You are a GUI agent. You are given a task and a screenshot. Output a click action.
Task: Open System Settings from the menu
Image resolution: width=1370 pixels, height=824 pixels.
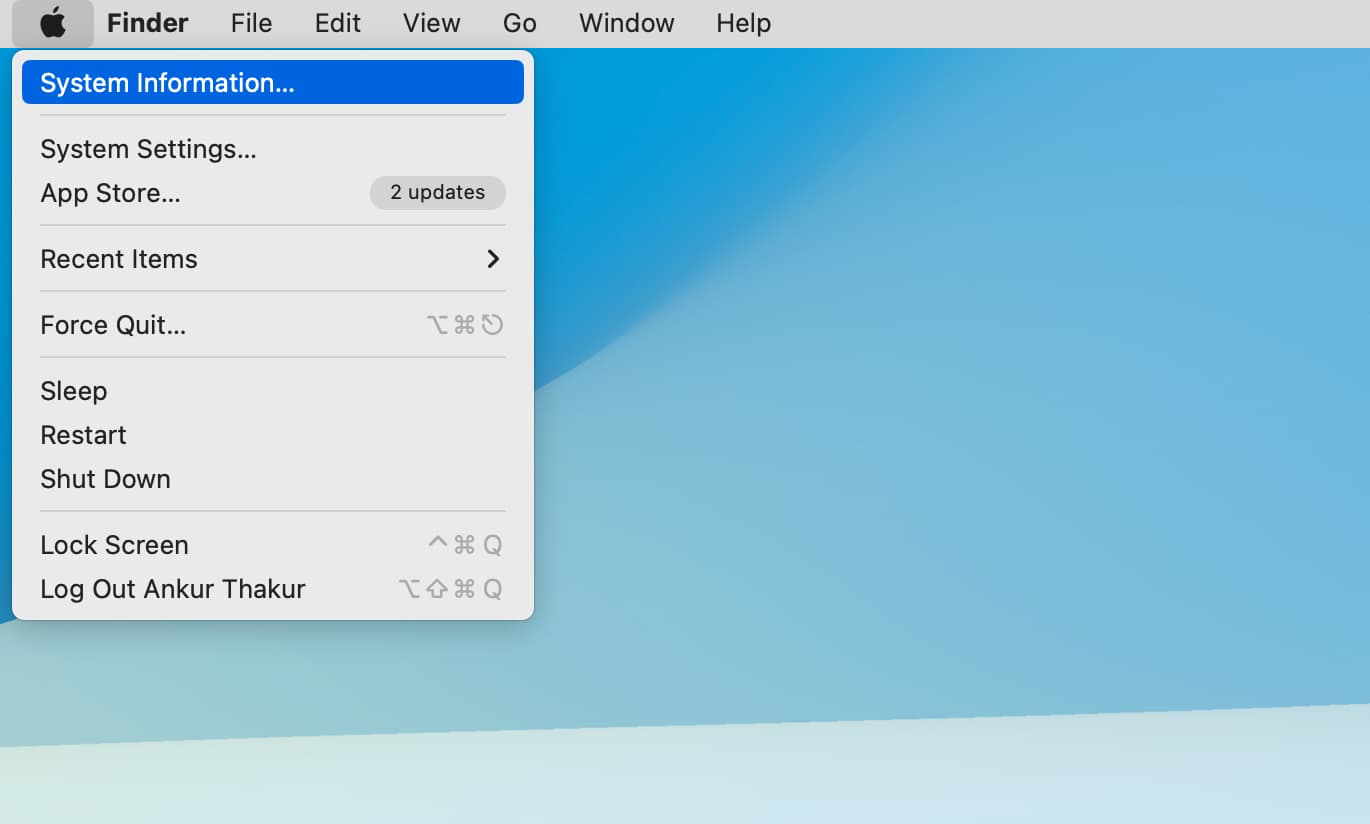[x=148, y=149]
